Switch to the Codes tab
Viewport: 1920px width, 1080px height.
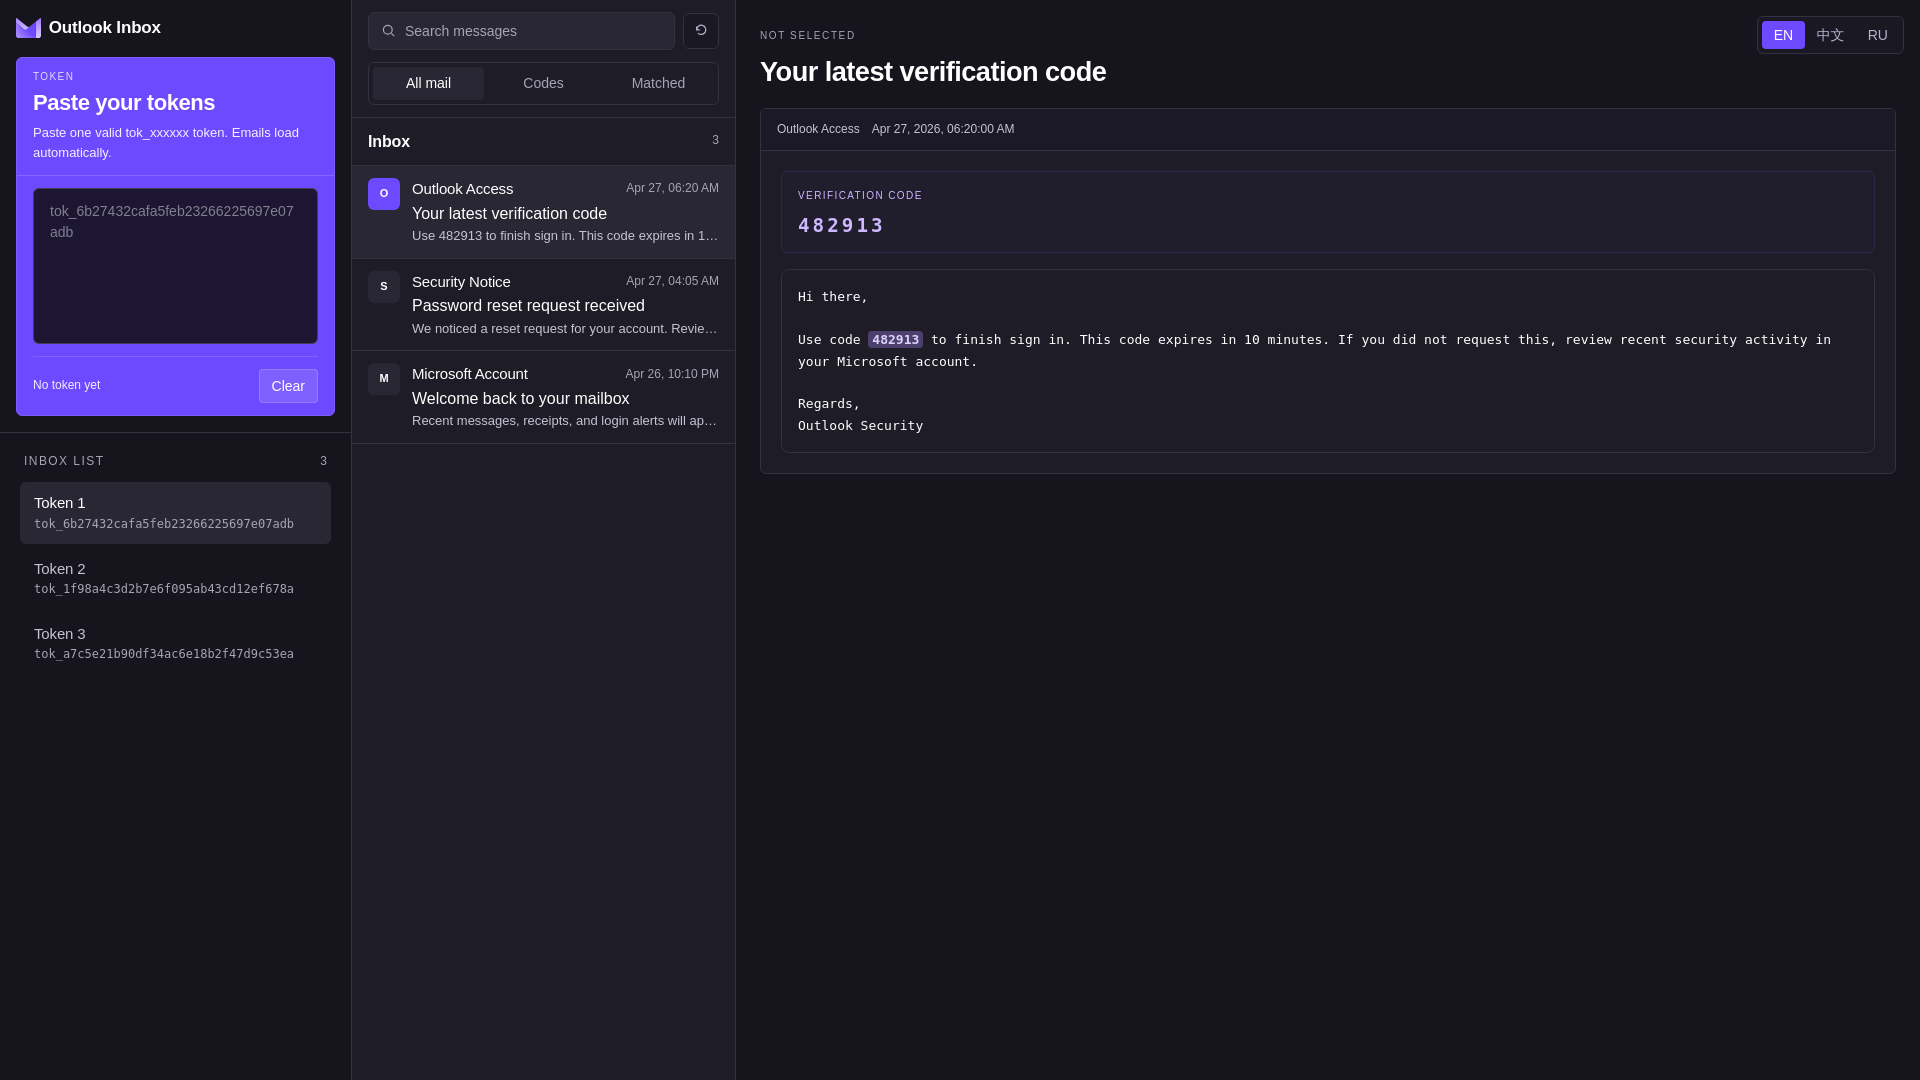[x=543, y=83]
